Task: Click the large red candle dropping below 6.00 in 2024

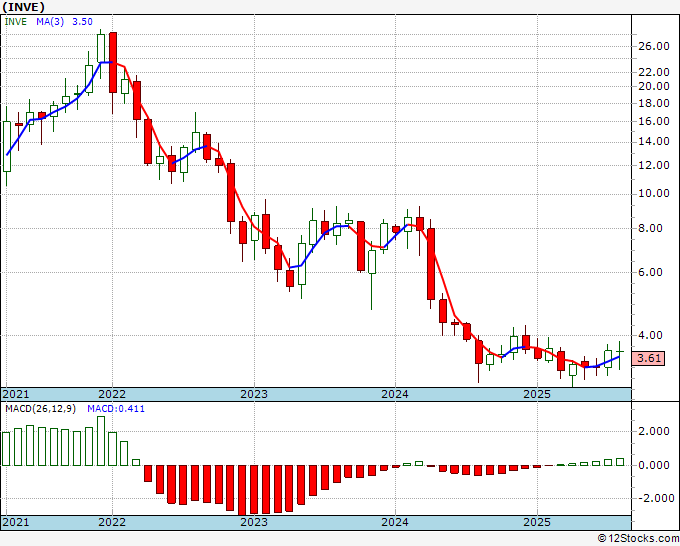Action: pos(431,264)
